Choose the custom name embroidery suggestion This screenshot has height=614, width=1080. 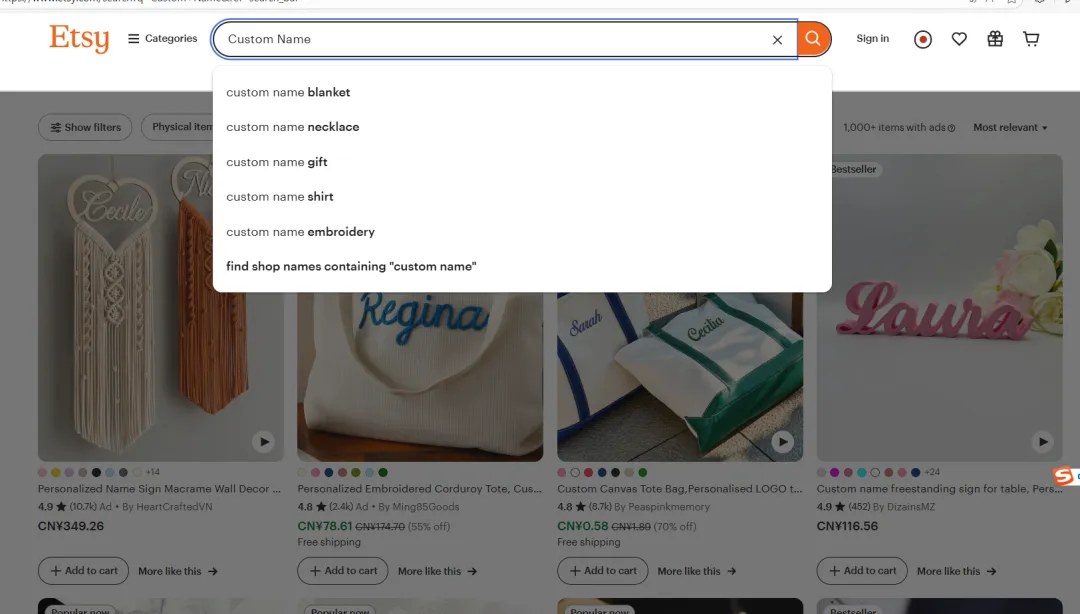pyautogui.click(x=301, y=232)
